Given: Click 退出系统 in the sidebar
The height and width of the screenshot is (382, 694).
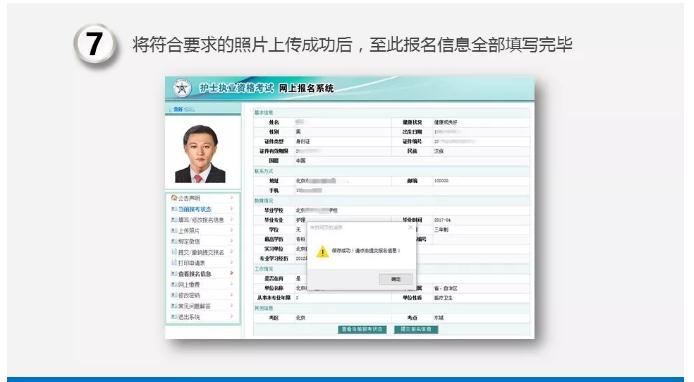Looking at the screenshot, I should tap(189, 317).
